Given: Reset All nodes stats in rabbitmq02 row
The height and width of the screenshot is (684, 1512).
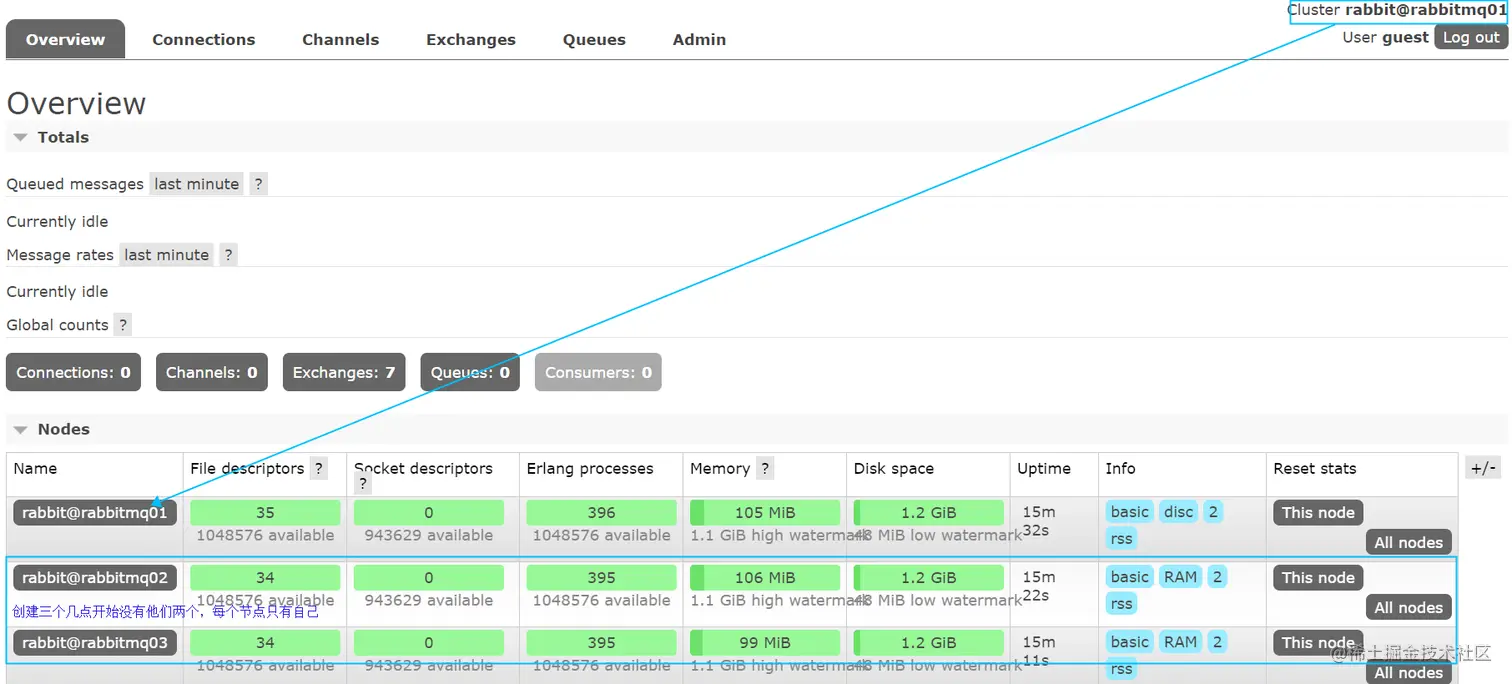Looking at the screenshot, I should click(1408, 607).
